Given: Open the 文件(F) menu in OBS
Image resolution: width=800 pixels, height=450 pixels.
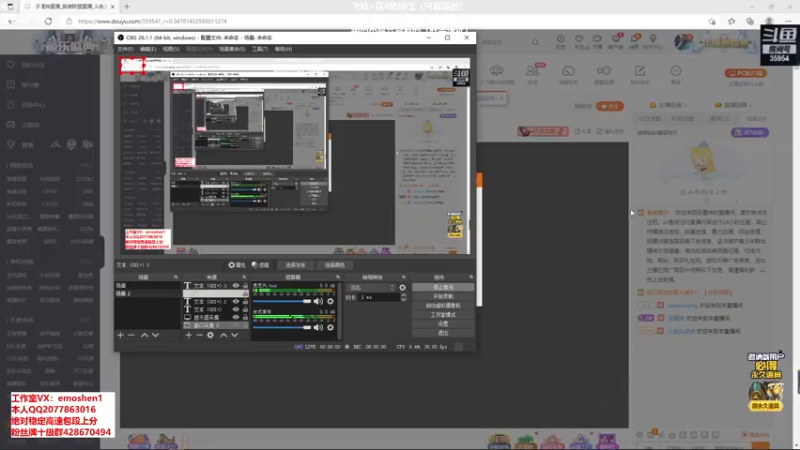Looking at the screenshot, I should 125,49.
